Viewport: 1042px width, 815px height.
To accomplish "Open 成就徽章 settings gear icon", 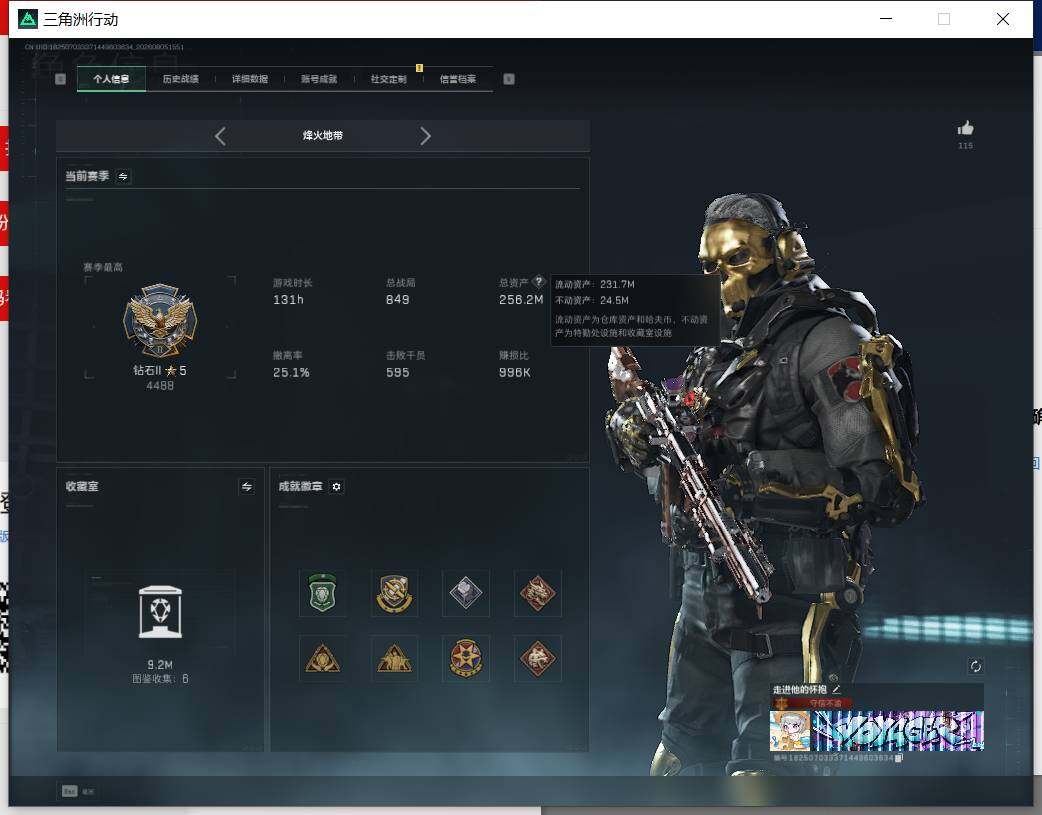I will tap(336, 487).
